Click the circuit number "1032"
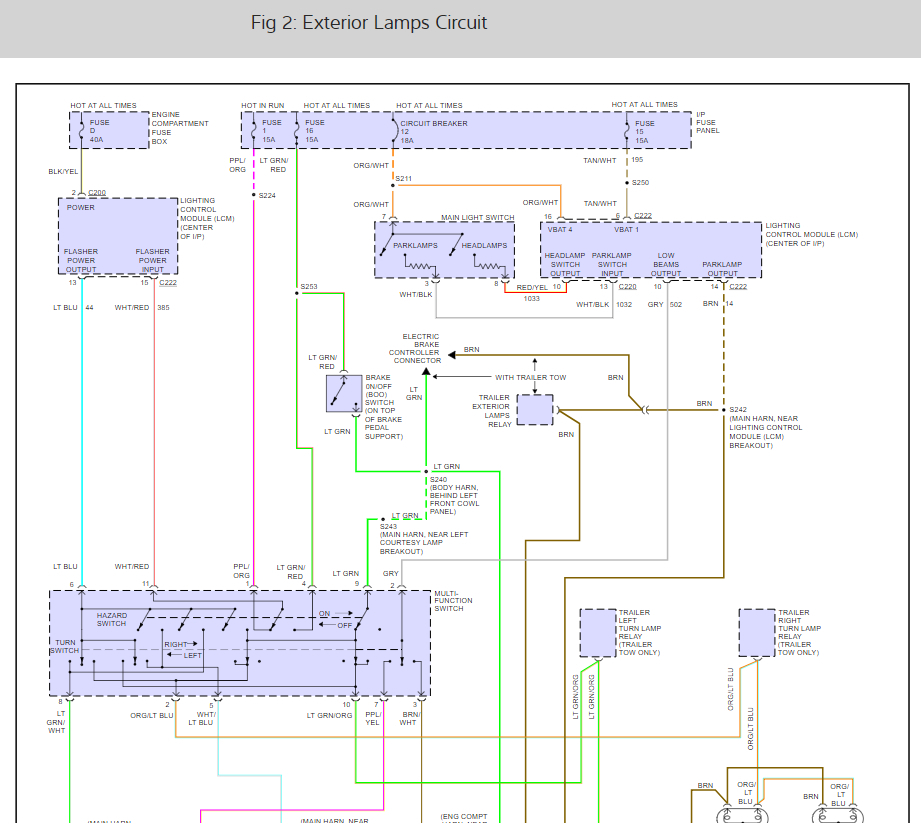 click(x=624, y=305)
